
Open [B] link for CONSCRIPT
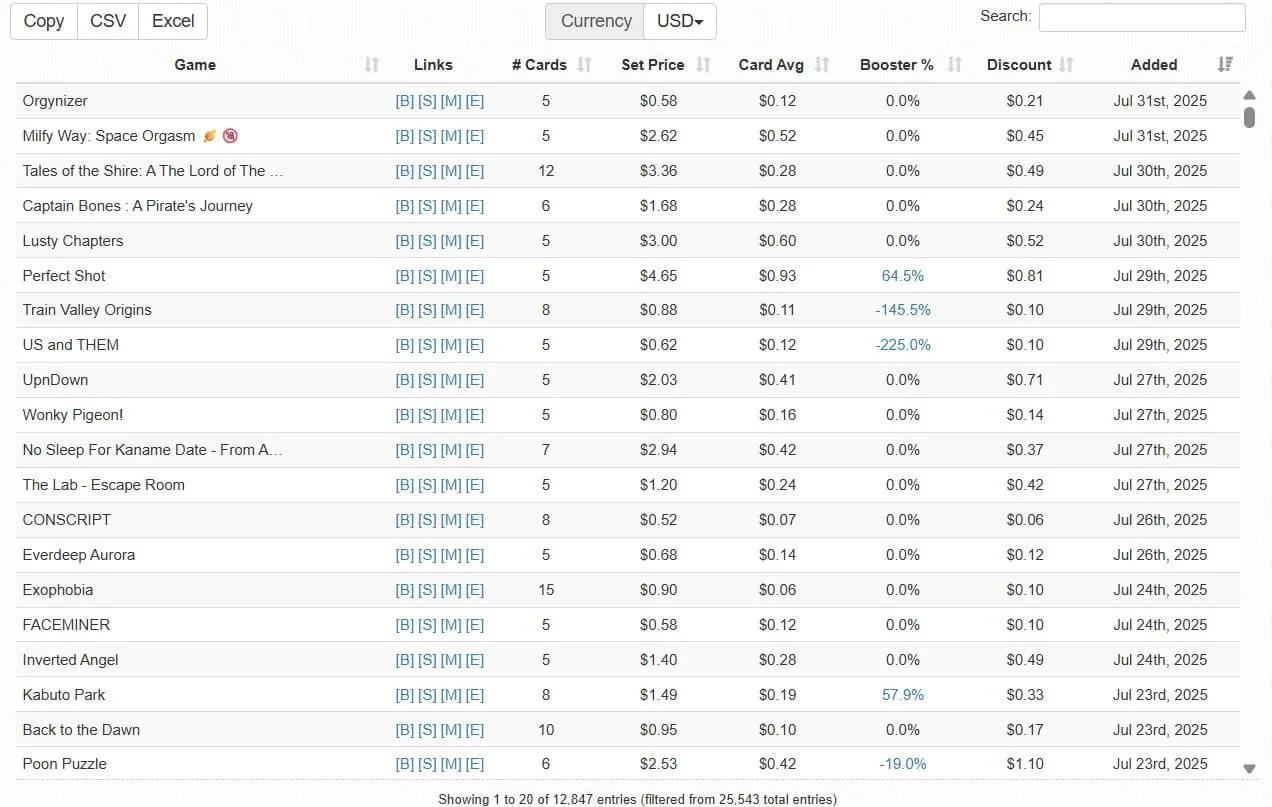pos(405,520)
